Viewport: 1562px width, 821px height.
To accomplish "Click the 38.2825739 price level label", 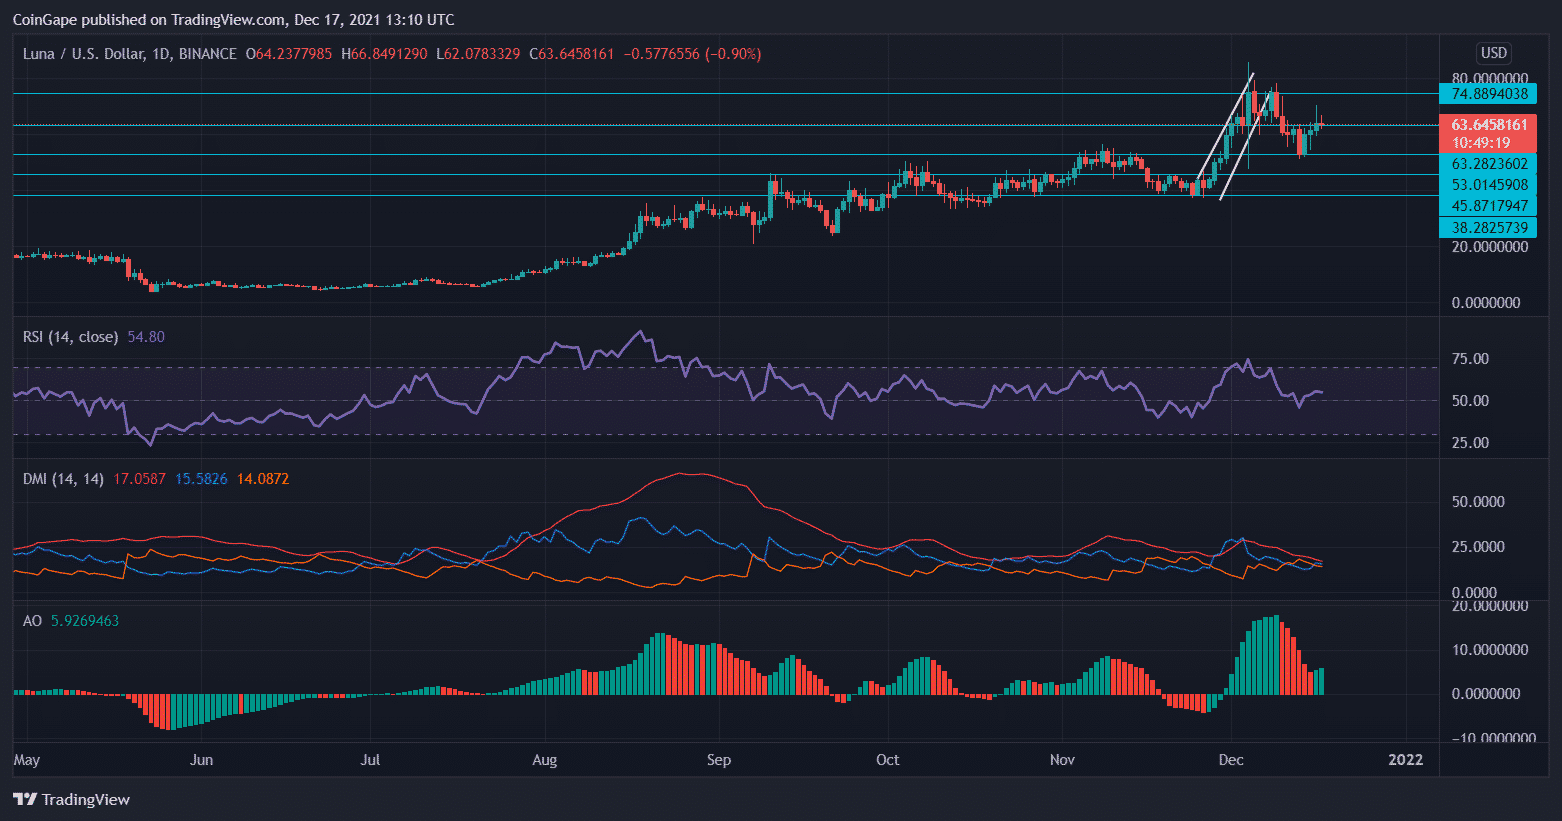I will point(1488,228).
